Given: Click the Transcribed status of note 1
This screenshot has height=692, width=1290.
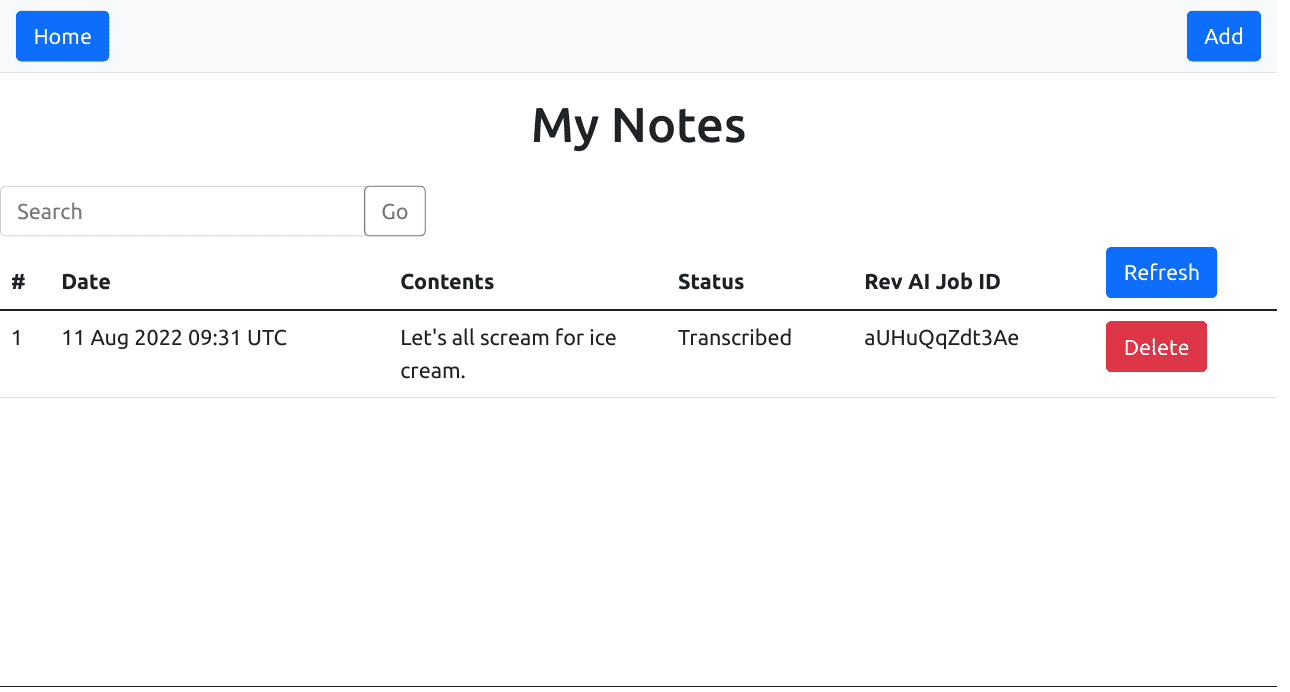Looking at the screenshot, I should 735,338.
